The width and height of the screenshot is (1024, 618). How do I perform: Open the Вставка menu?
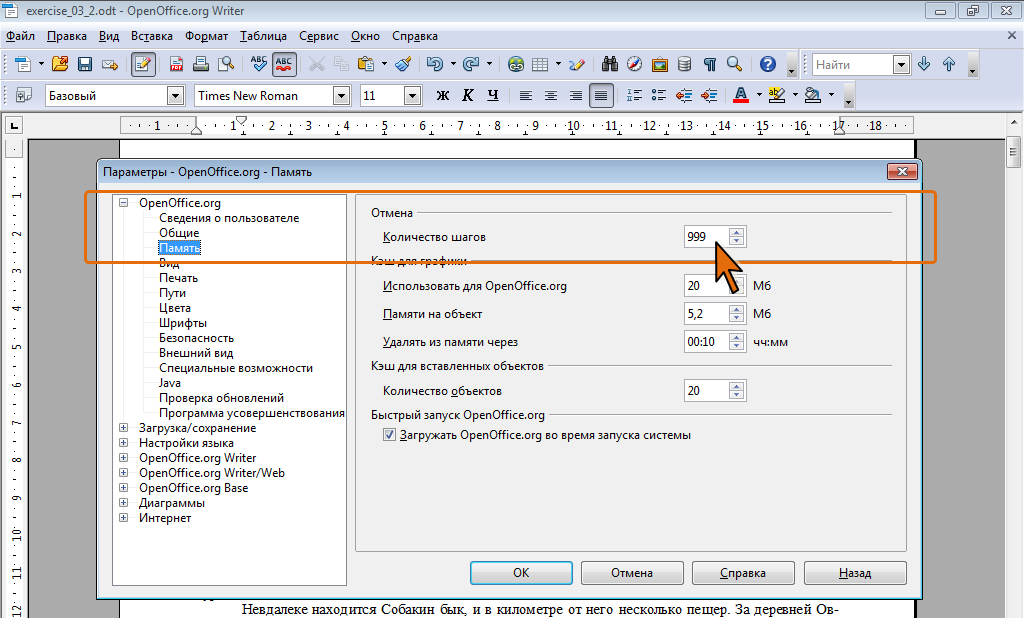152,36
